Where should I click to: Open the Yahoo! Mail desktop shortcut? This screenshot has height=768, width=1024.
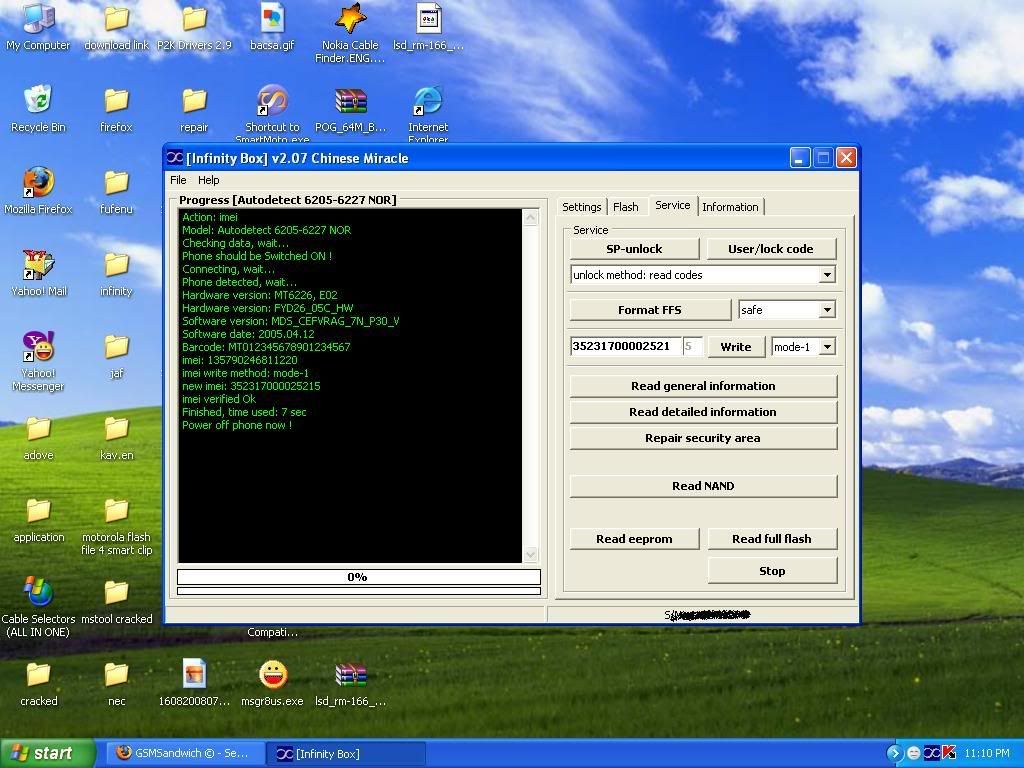[38, 267]
